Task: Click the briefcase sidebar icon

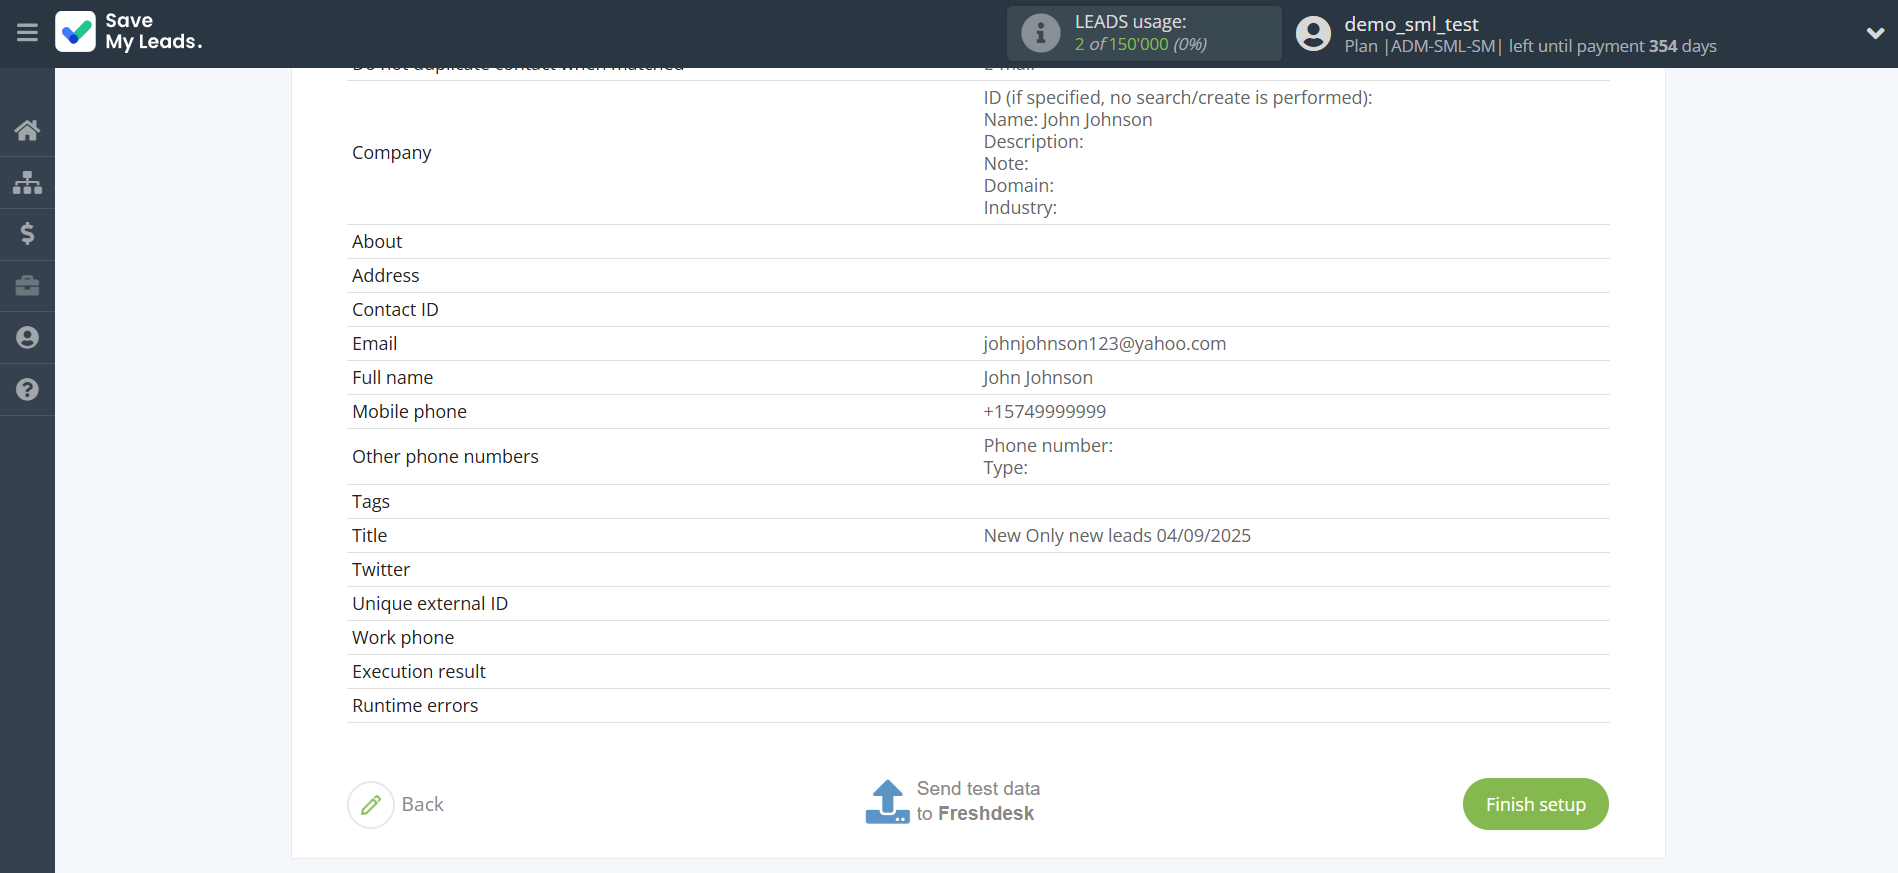Action: 27,286
